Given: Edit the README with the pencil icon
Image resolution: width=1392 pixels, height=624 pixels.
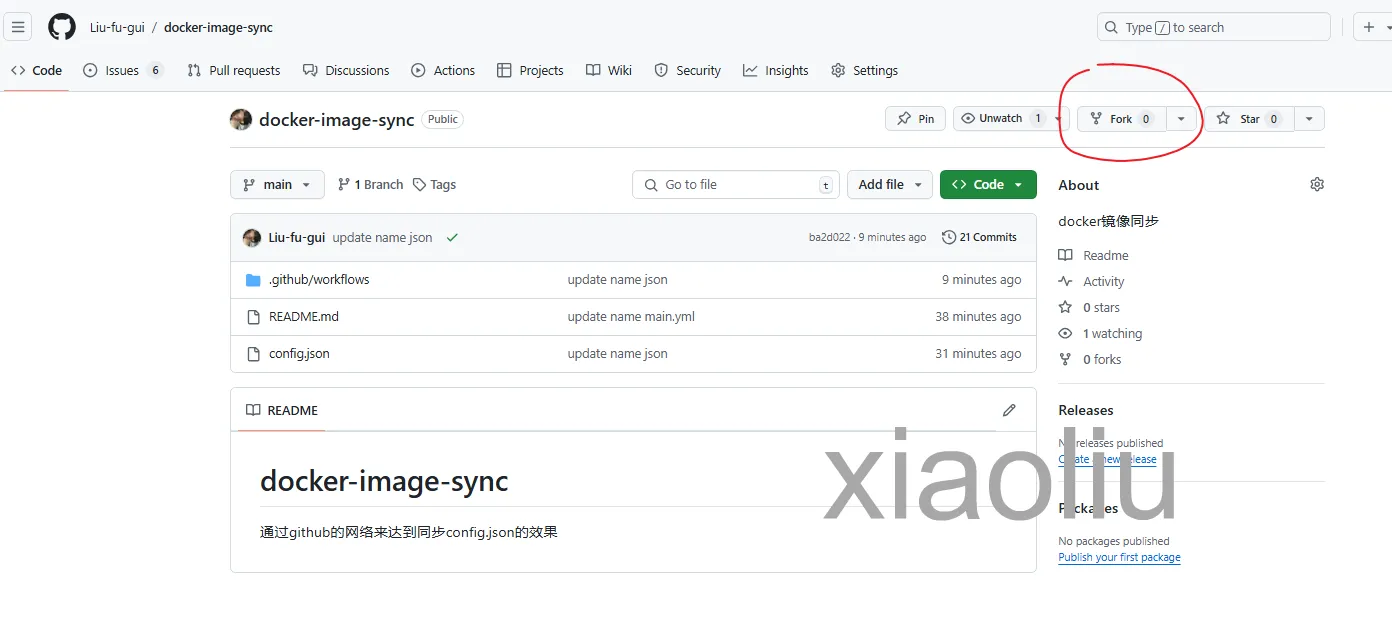Looking at the screenshot, I should [1009, 410].
